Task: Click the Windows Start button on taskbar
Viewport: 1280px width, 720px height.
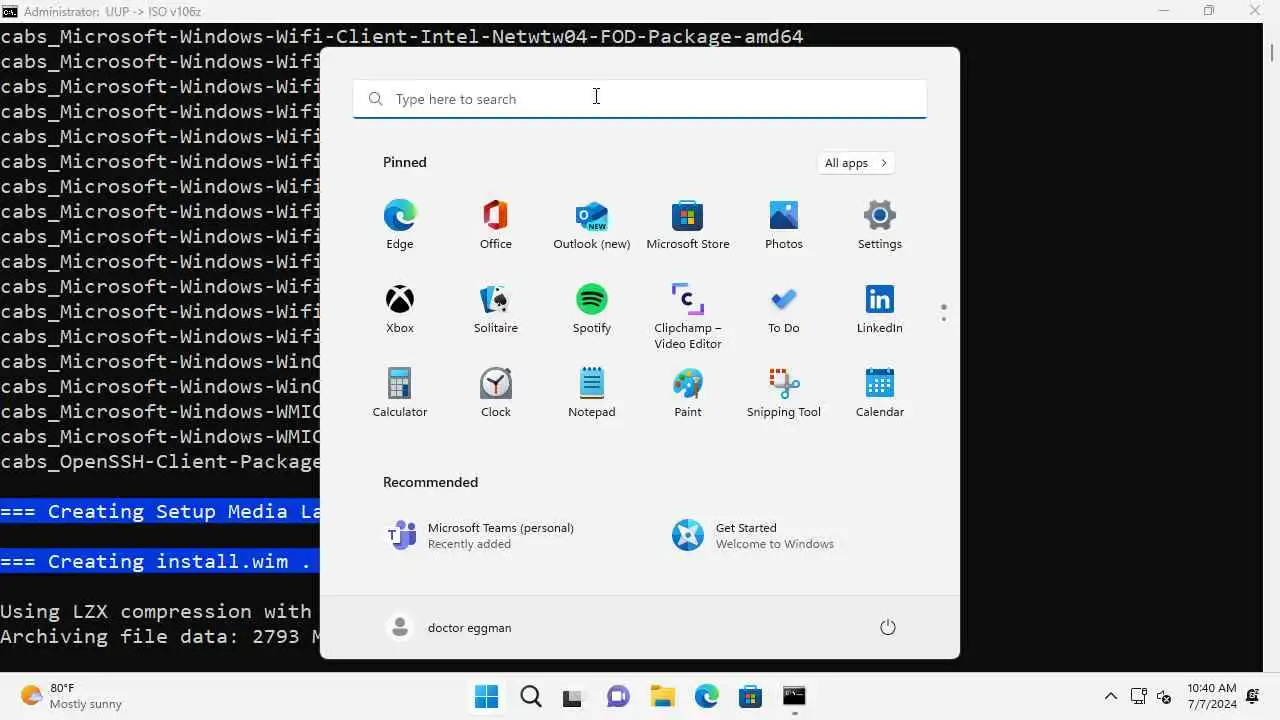Action: pyautogui.click(x=487, y=696)
